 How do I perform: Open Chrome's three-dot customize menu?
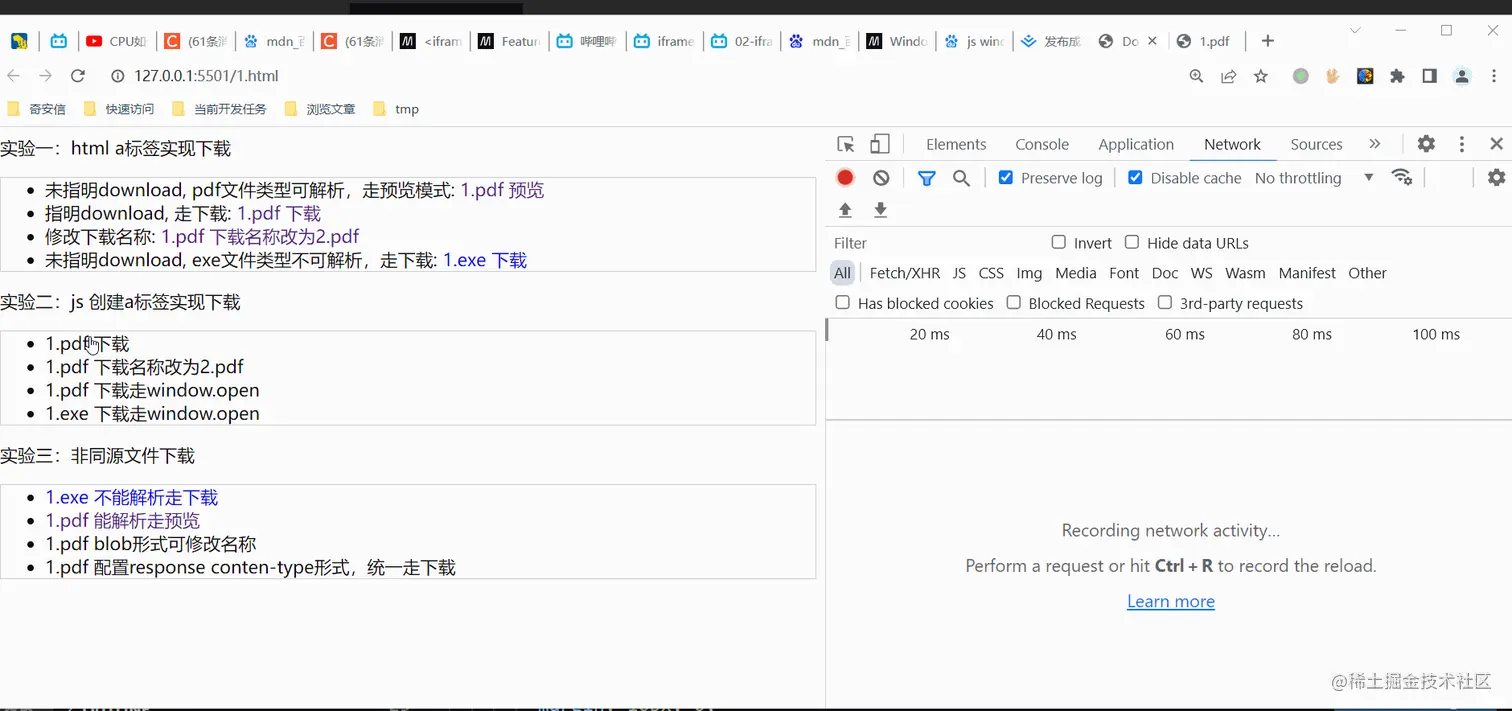(1496, 76)
